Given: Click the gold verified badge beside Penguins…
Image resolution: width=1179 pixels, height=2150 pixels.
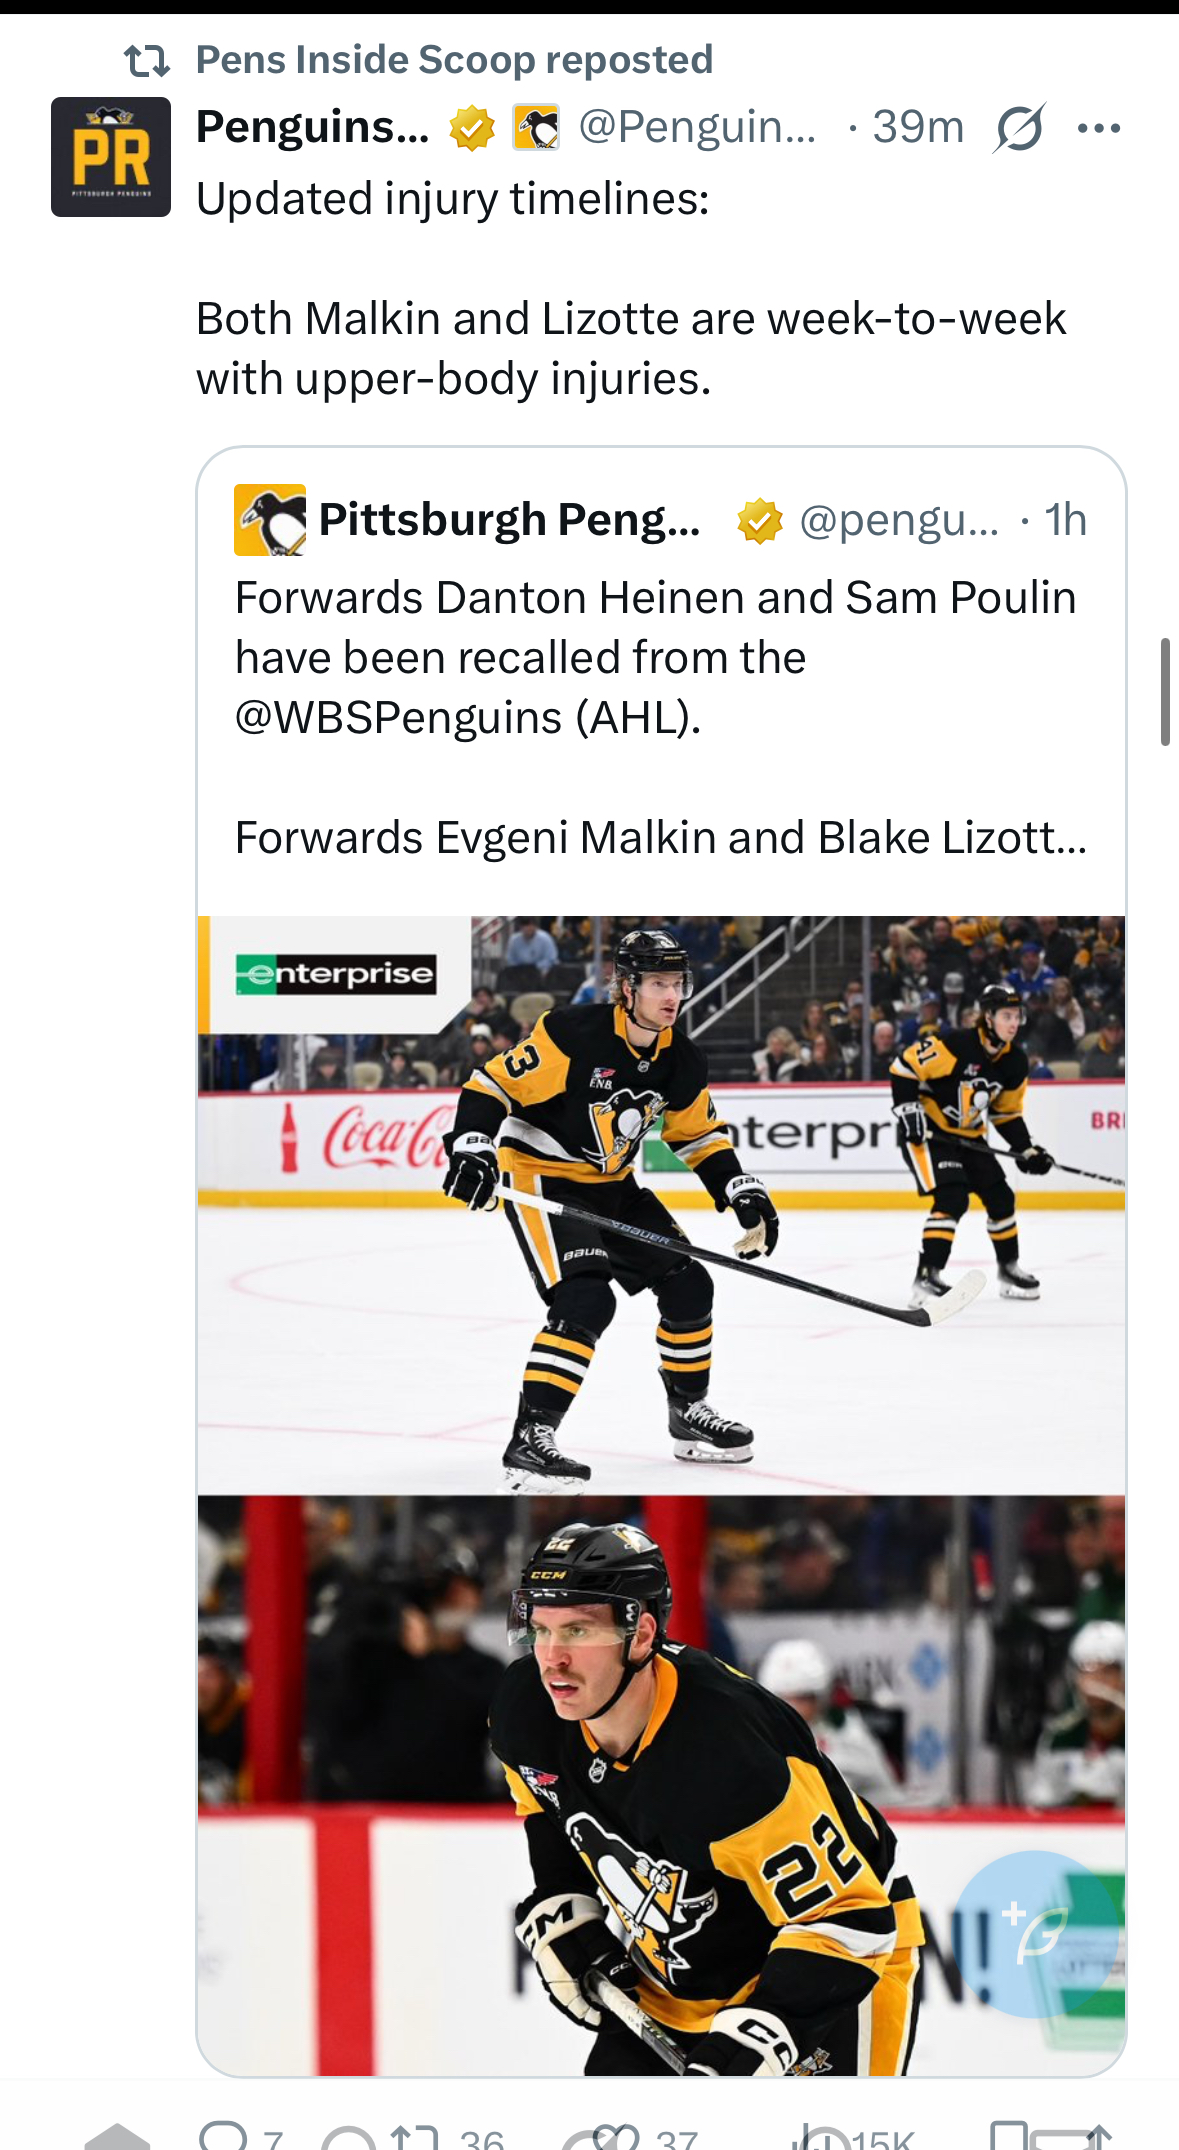Looking at the screenshot, I should pyautogui.click(x=472, y=128).
